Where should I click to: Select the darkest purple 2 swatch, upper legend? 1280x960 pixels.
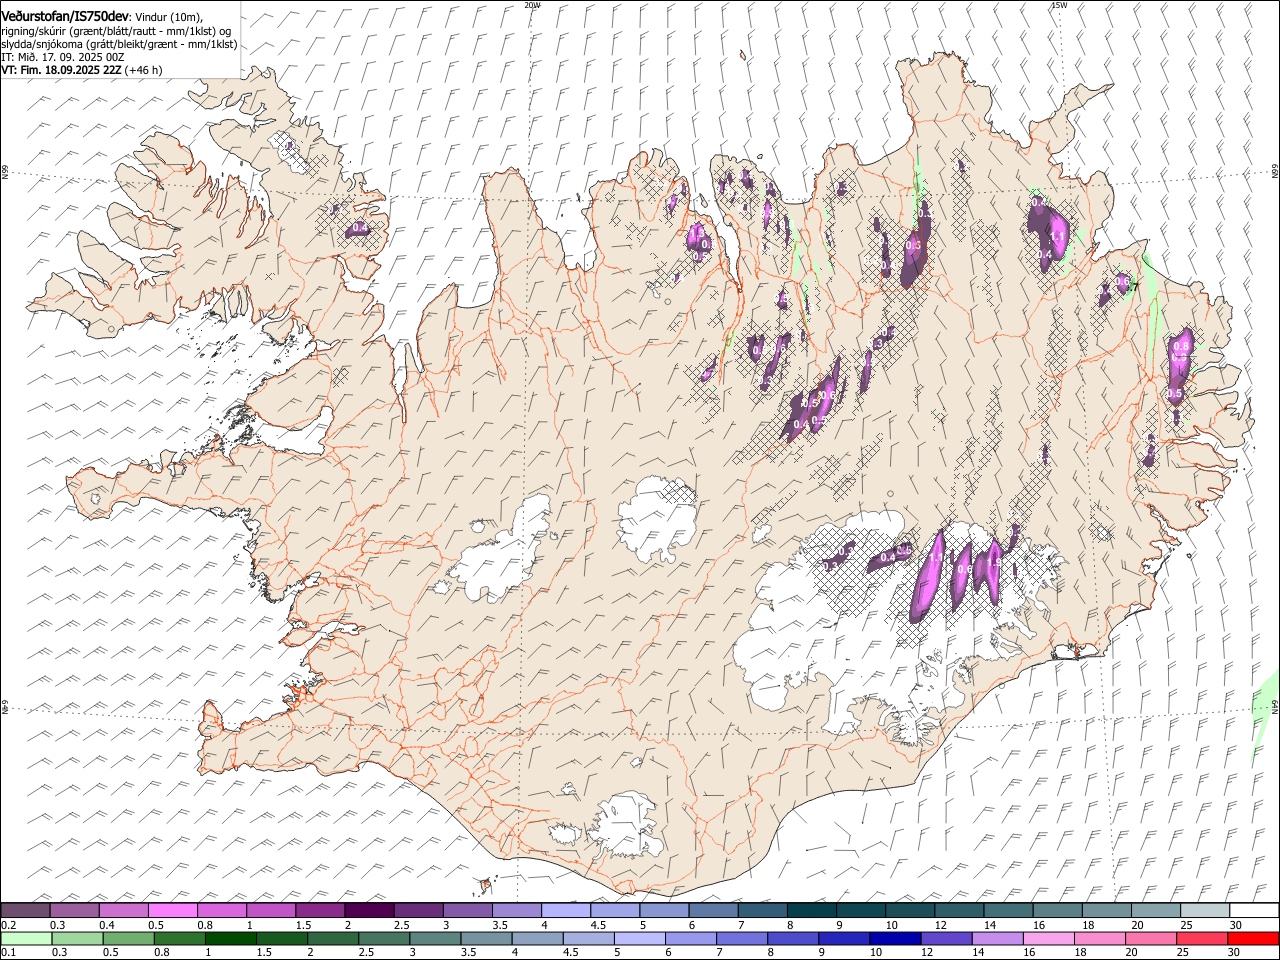[368, 910]
